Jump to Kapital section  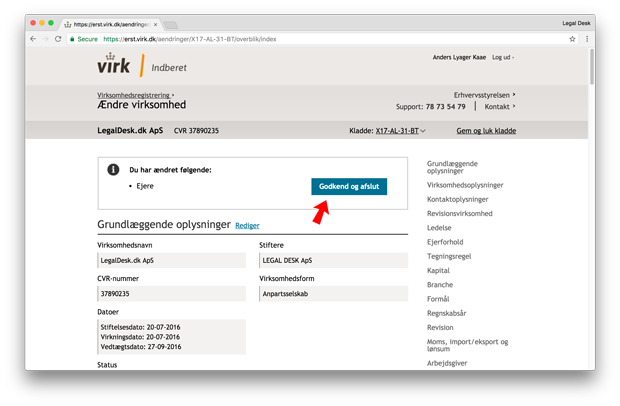(438, 270)
